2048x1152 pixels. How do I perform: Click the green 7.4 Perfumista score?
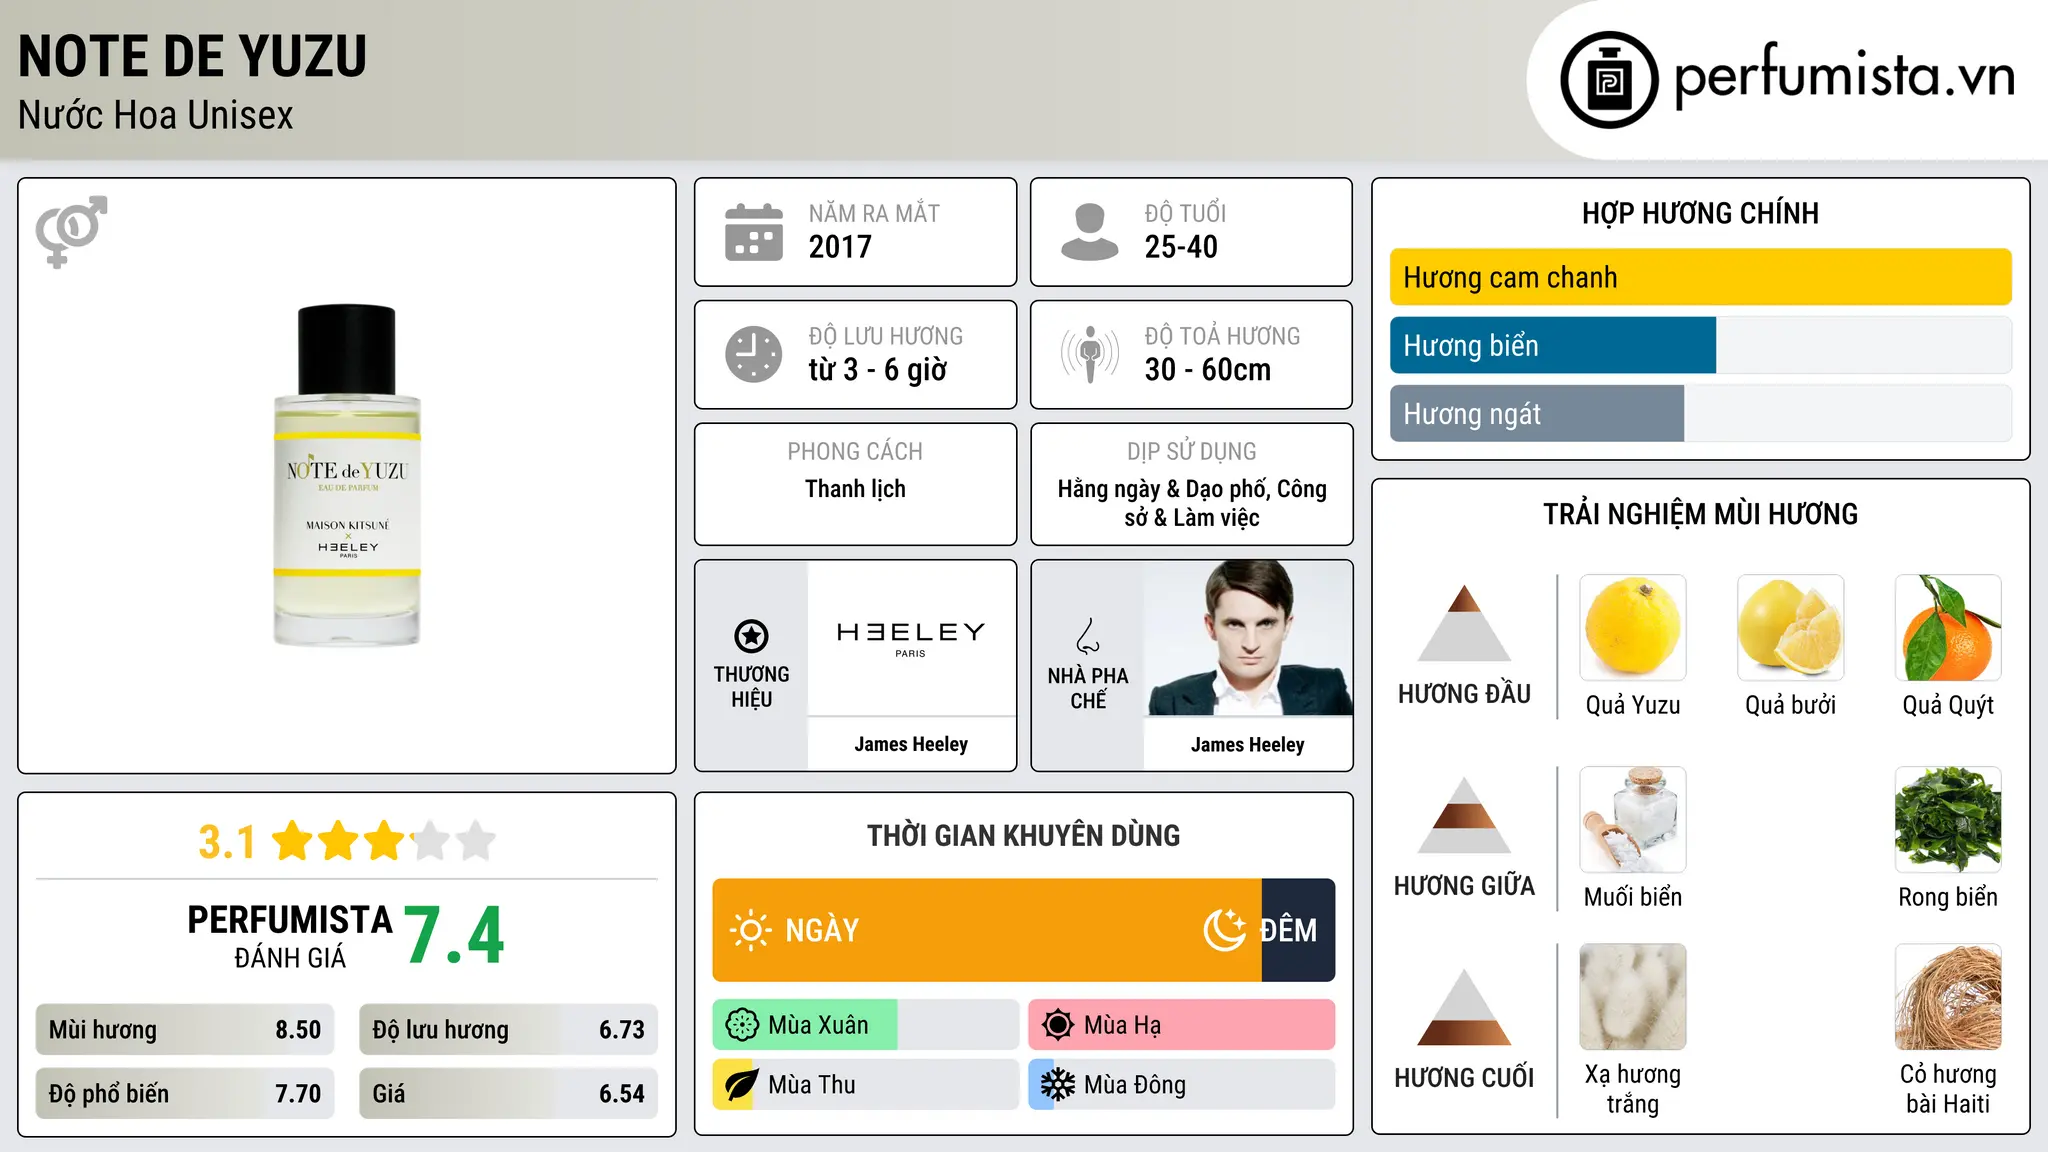pyautogui.click(x=454, y=935)
